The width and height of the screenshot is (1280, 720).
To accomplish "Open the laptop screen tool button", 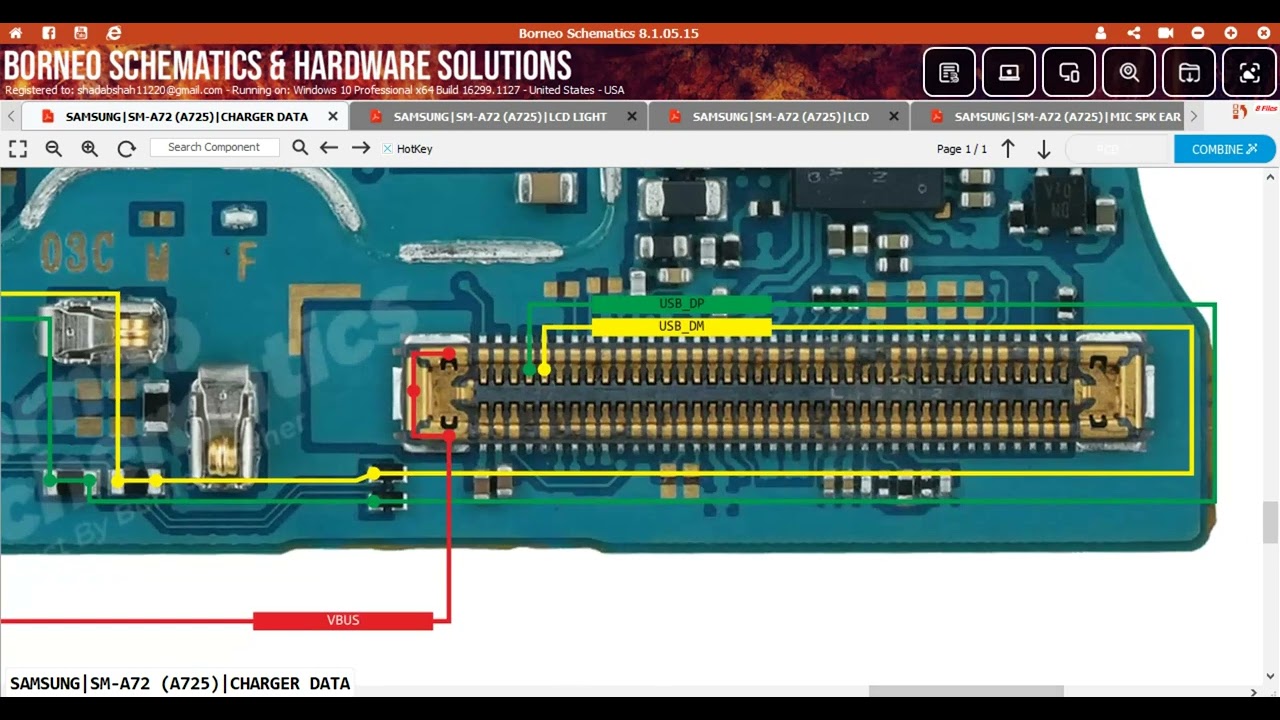I will point(1009,72).
